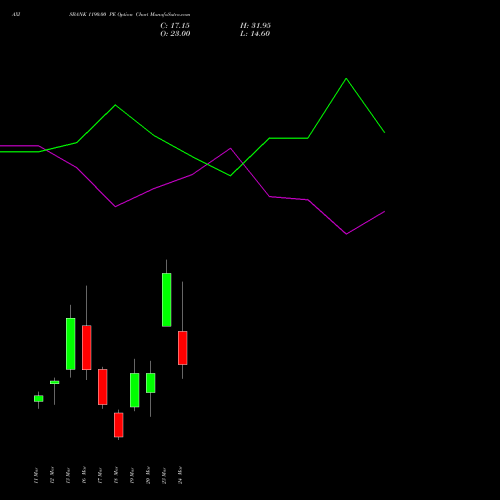This screenshot has width=500, height=500.
Task: Select the green candle for 20 Mar
Action: (x=151, y=383)
